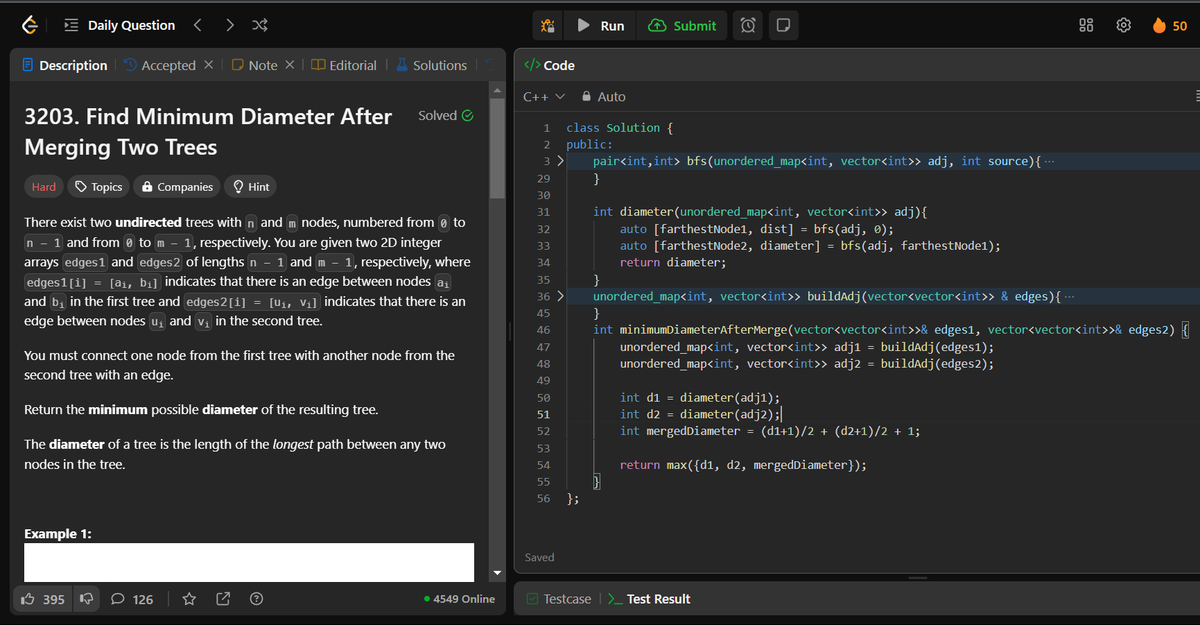This screenshot has height=625, width=1200.
Task: Open the Editorial tab
Action: 344,65
